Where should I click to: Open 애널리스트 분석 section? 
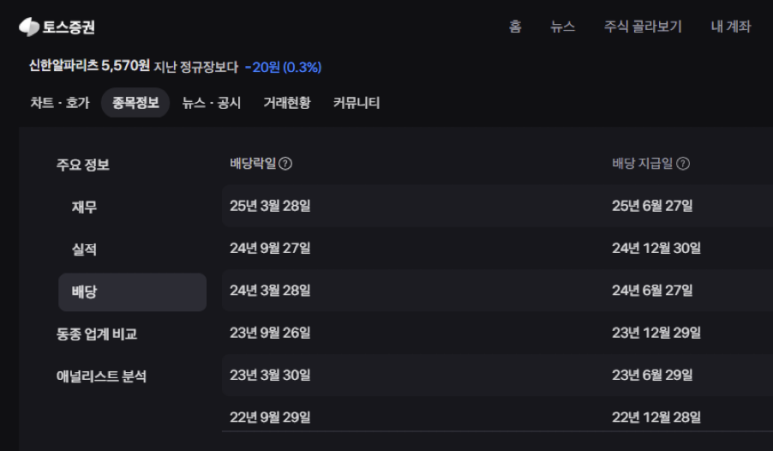coord(101,377)
